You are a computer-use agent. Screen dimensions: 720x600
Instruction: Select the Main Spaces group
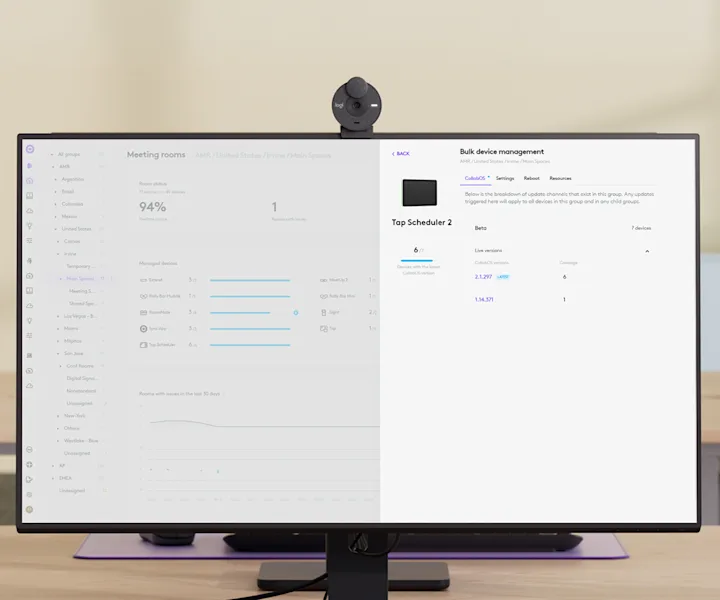click(x=80, y=279)
